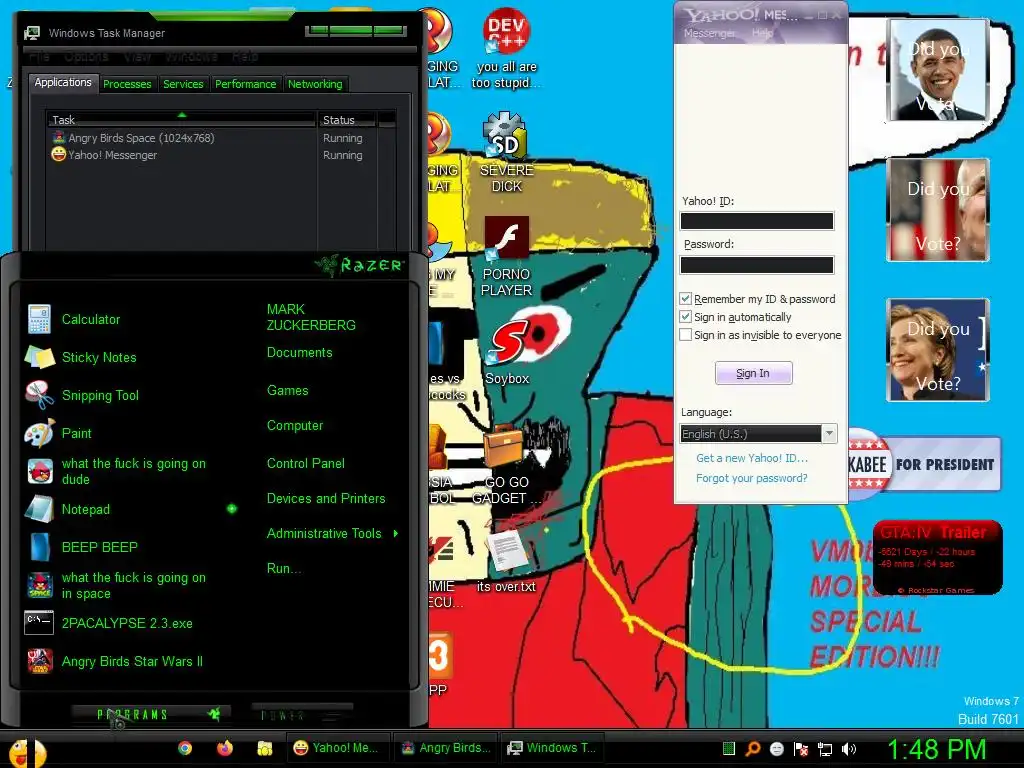Switch to the Processes tab

[127, 84]
